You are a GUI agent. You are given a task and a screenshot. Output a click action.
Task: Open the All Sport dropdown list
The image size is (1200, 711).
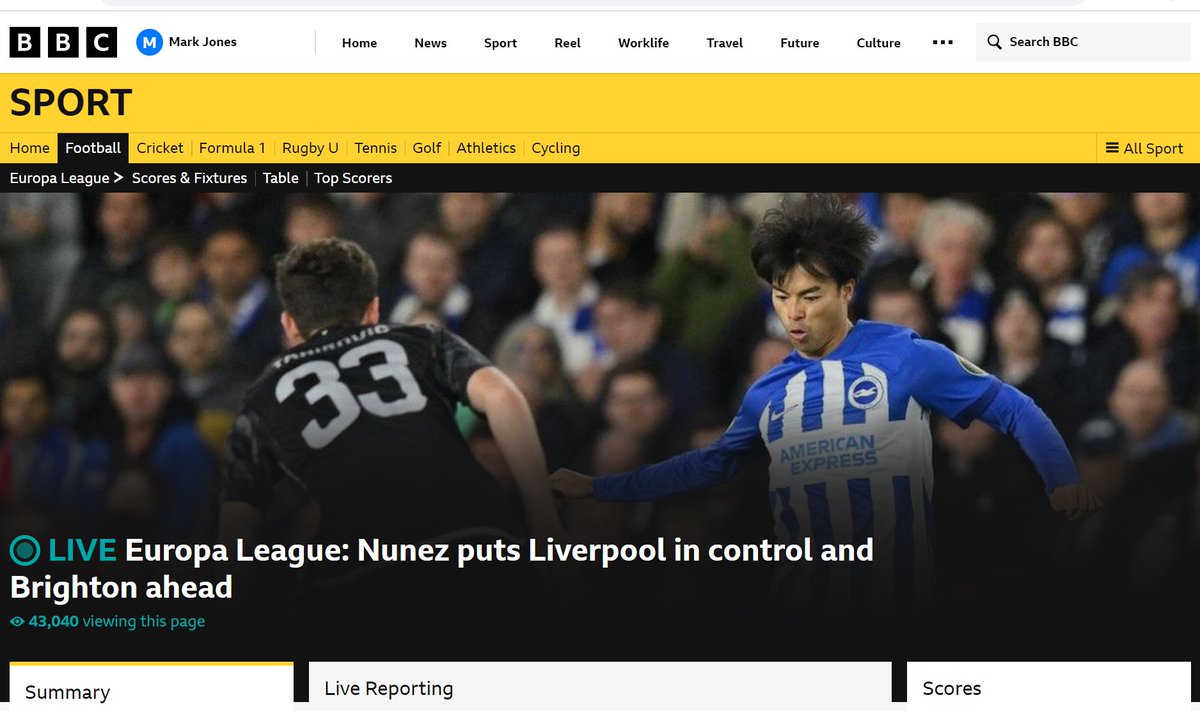1146,148
